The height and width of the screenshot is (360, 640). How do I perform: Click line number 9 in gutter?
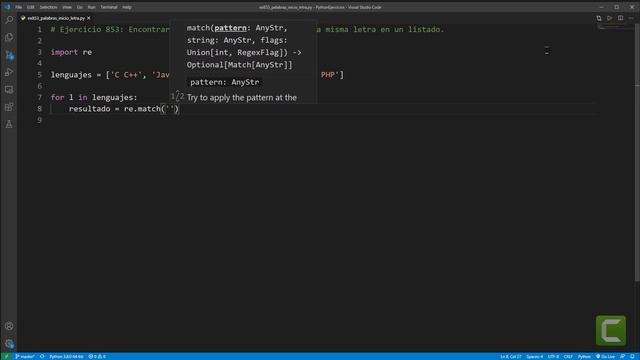39,120
